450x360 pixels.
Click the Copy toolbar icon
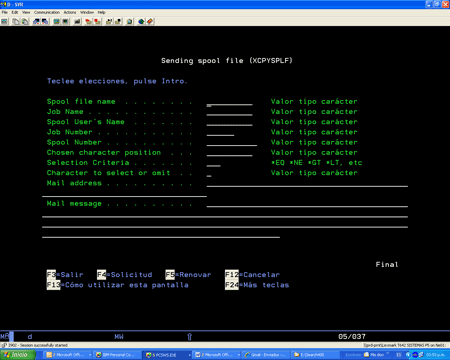click(16, 22)
